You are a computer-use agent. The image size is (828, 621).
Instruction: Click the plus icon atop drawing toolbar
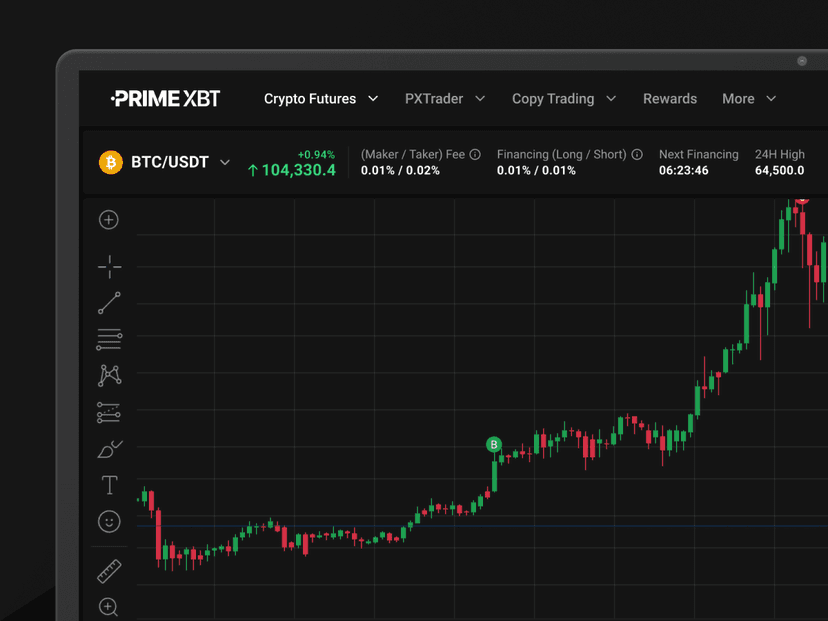109,220
